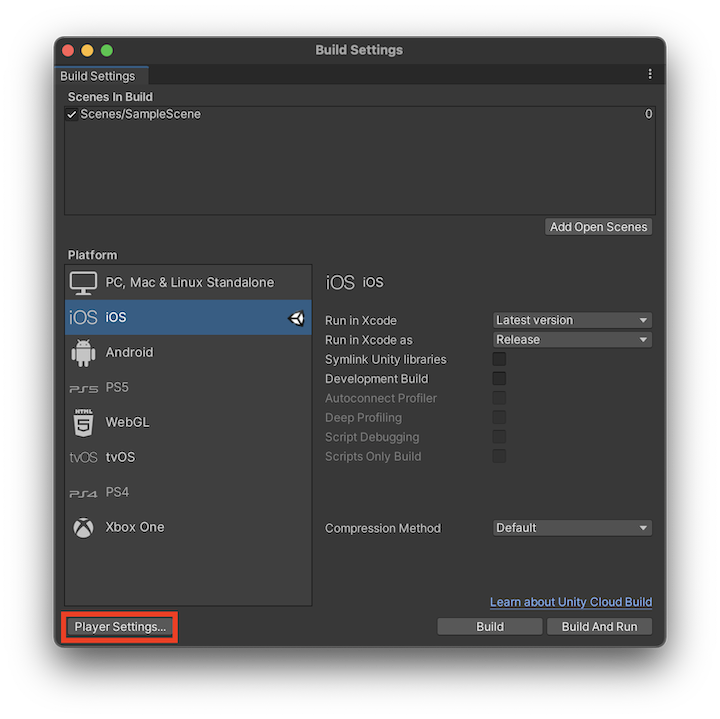Enable the Development Build checkbox
The height and width of the screenshot is (719, 720).
(x=499, y=378)
